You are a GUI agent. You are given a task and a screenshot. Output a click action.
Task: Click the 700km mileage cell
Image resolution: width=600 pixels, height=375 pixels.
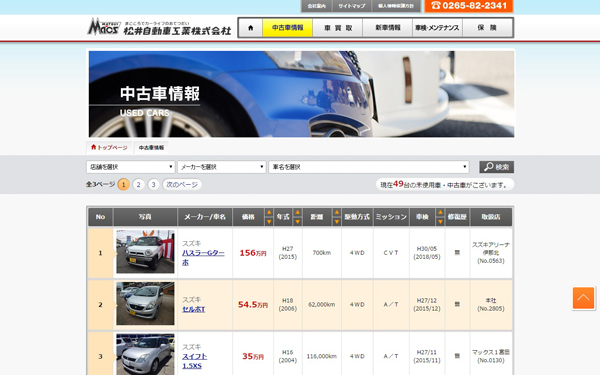click(322, 253)
